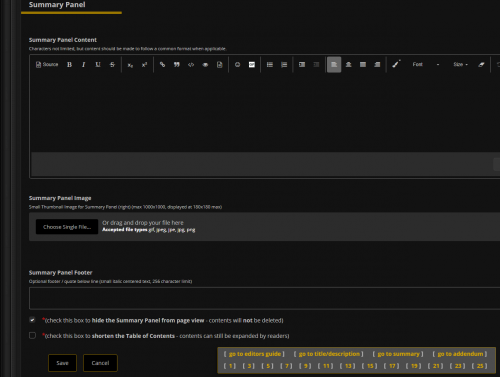500x377 pixels.
Task: Justify the text with the block align icon
Action: pyautogui.click(x=363, y=65)
